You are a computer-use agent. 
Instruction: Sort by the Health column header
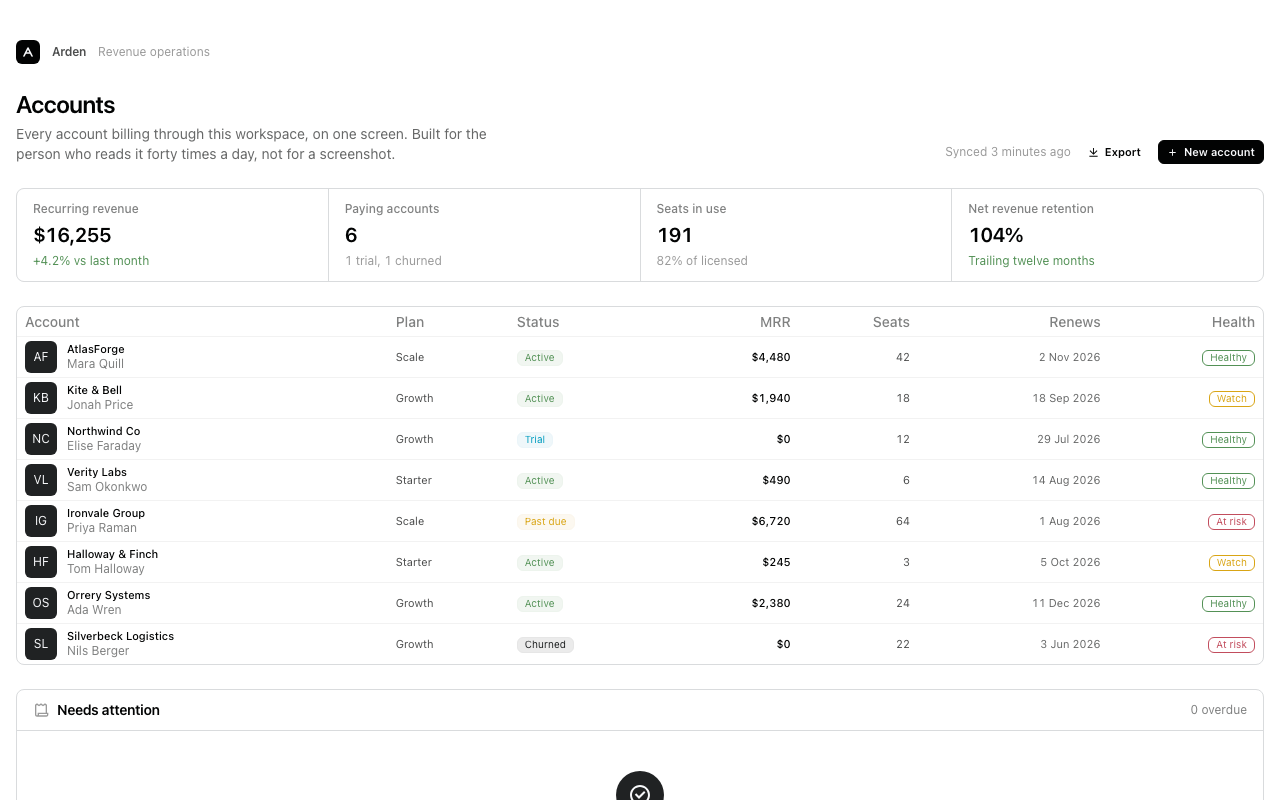point(1233,322)
